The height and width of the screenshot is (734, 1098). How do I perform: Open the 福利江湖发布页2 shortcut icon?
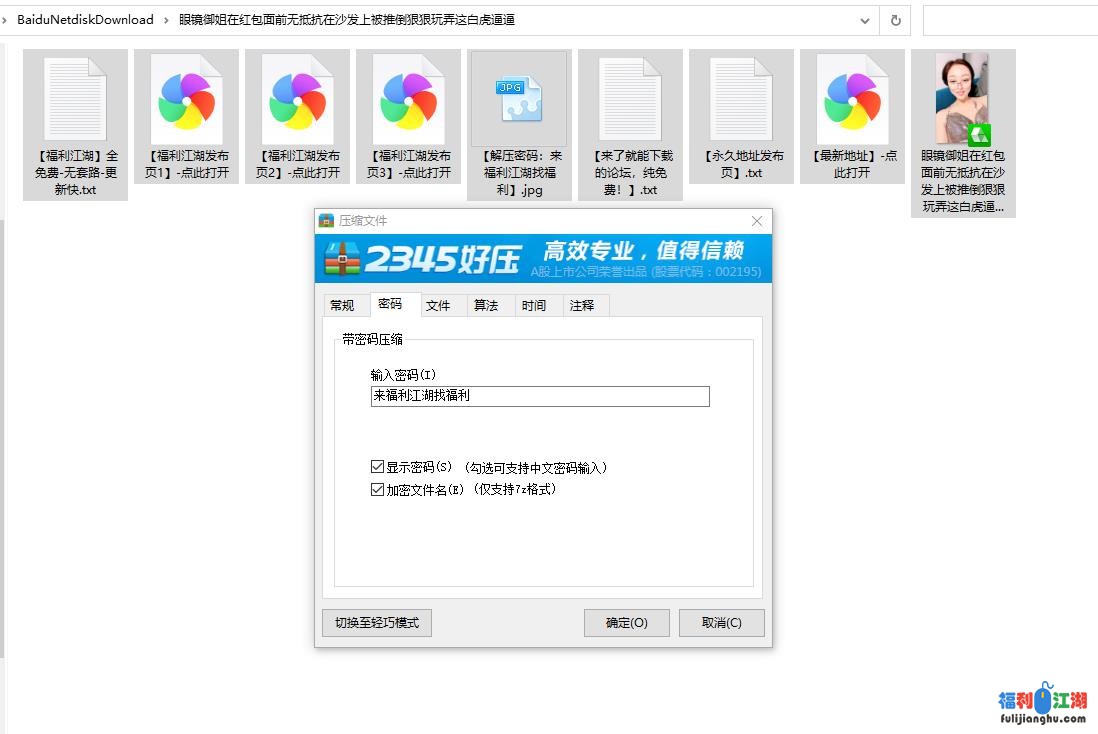tap(298, 100)
